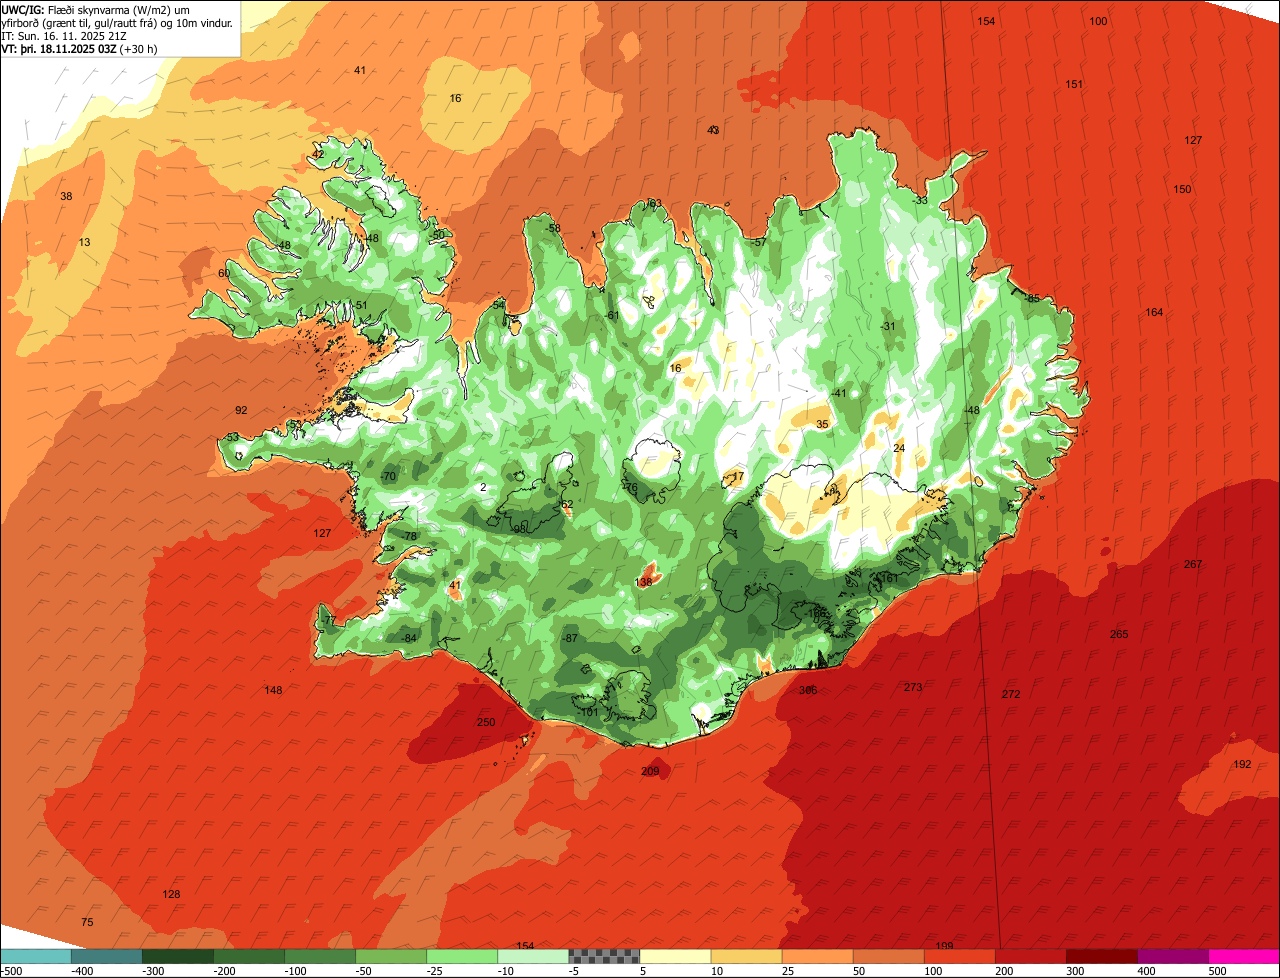
Task: Select the checkered -5 to 5 legend swatch
Action: [x=604, y=956]
